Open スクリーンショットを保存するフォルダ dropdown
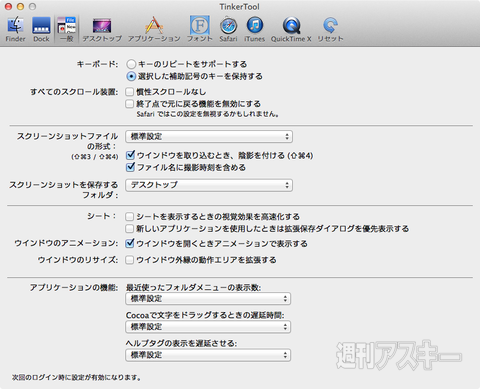The width and height of the screenshot is (480, 389). tap(209, 185)
